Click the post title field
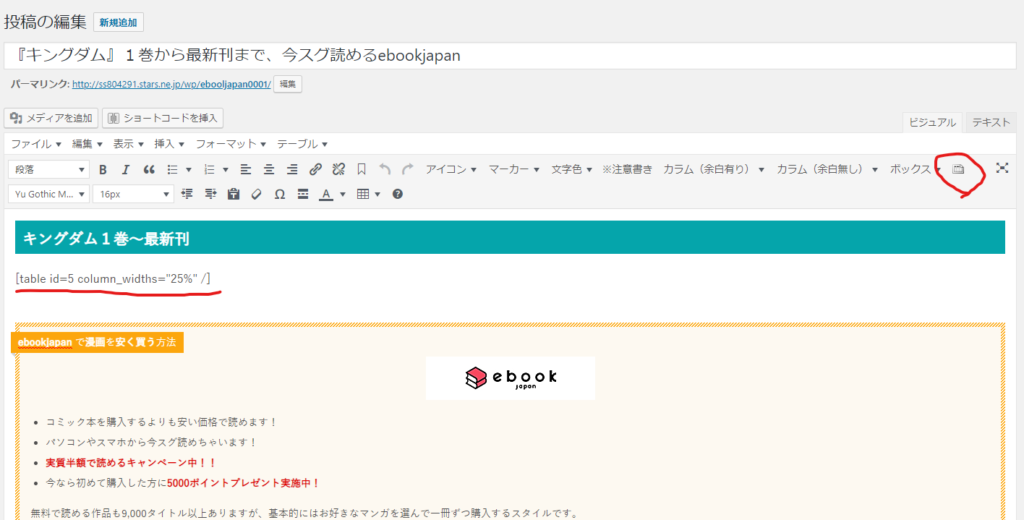This screenshot has height=520, width=1024. click(510, 56)
